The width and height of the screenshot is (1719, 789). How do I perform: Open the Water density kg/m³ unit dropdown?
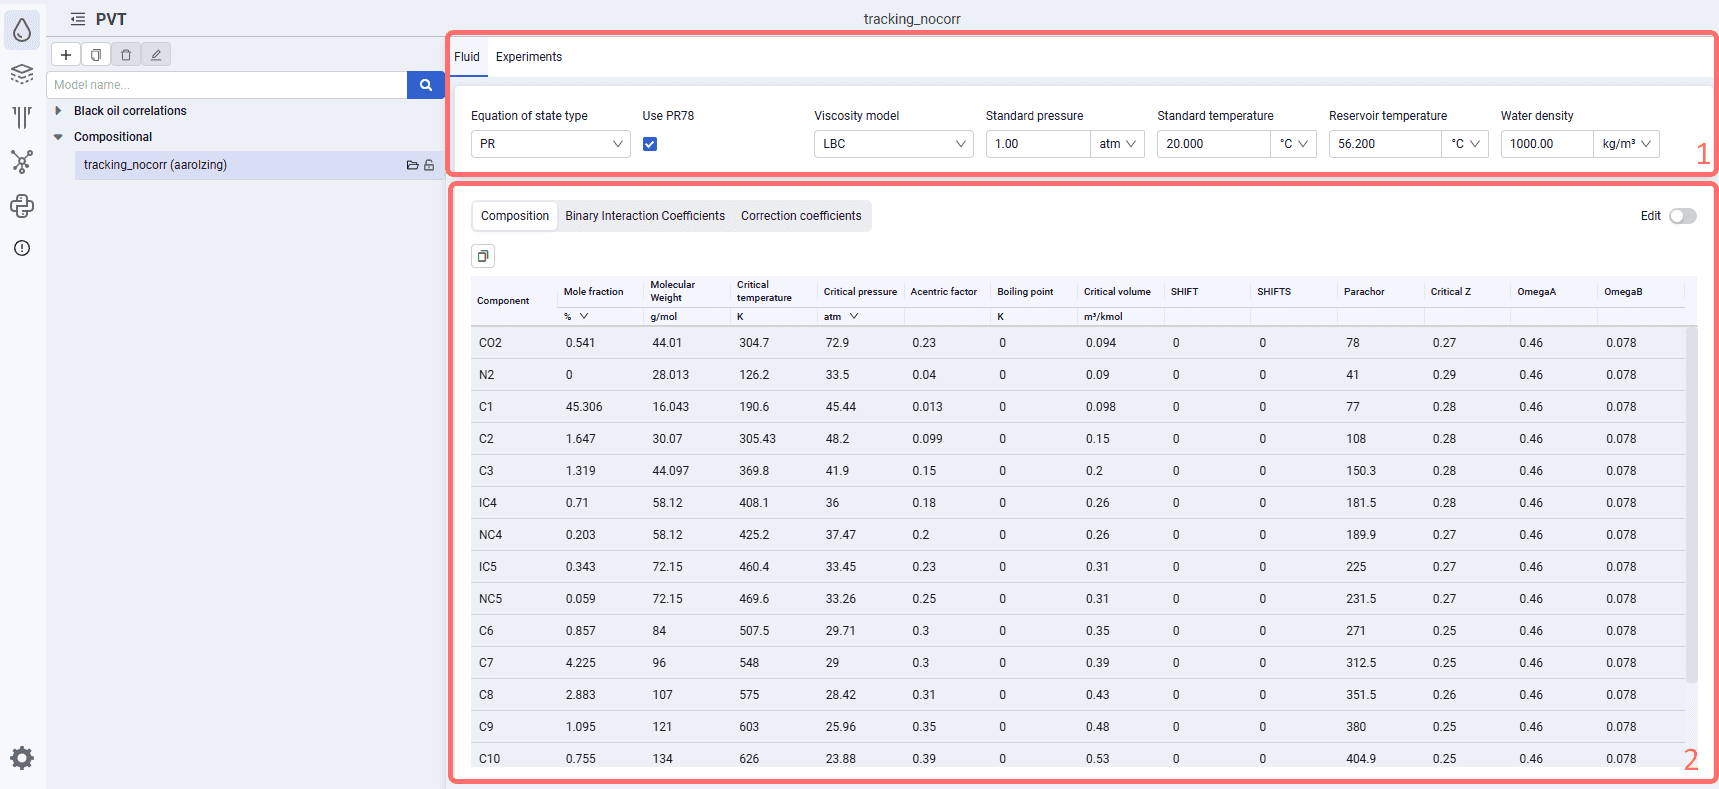[x=1627, y=144]
